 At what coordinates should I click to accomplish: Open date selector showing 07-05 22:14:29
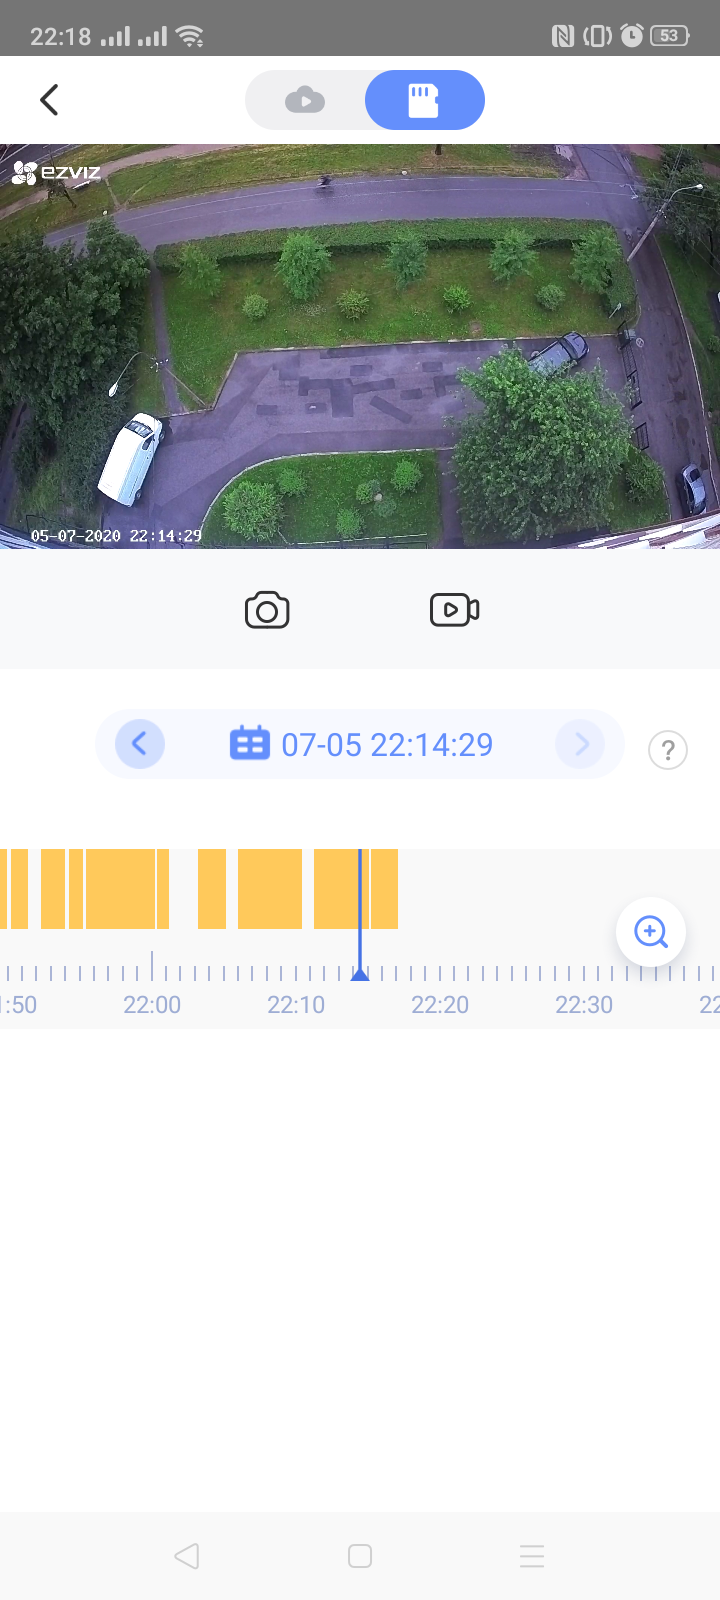[387, 745]
